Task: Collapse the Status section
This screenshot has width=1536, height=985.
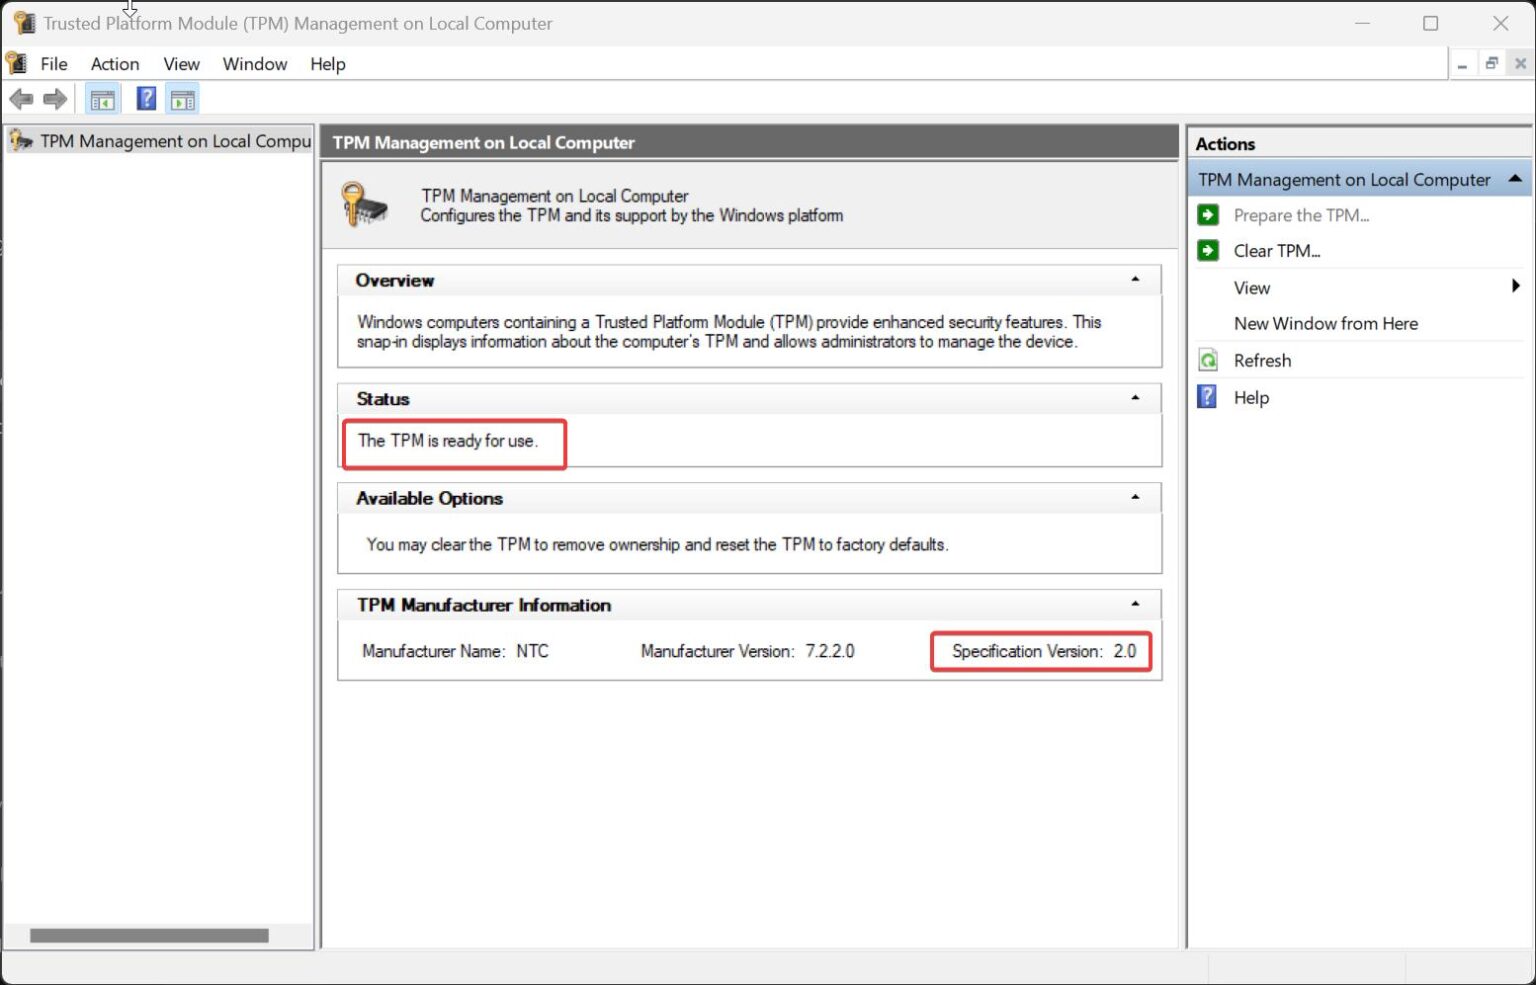Action: pos(1135,398)
